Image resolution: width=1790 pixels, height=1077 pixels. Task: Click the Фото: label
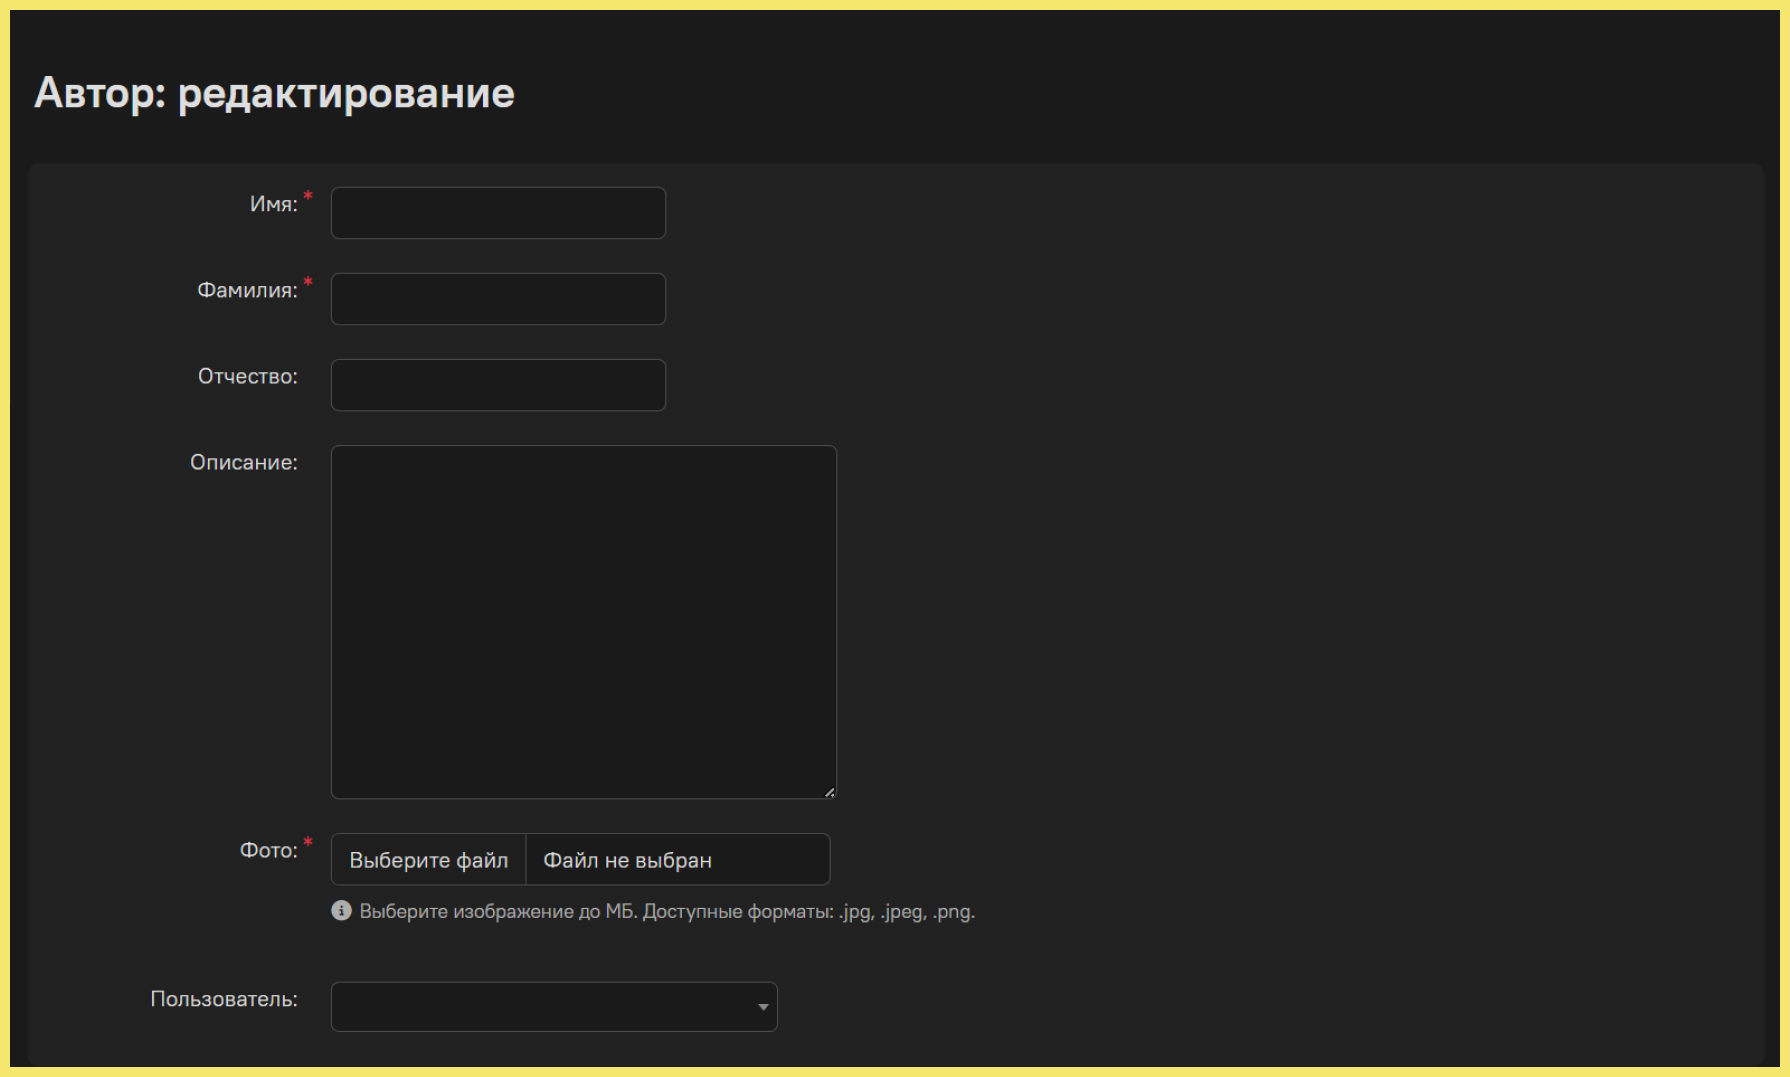click(x=268, y=850)
